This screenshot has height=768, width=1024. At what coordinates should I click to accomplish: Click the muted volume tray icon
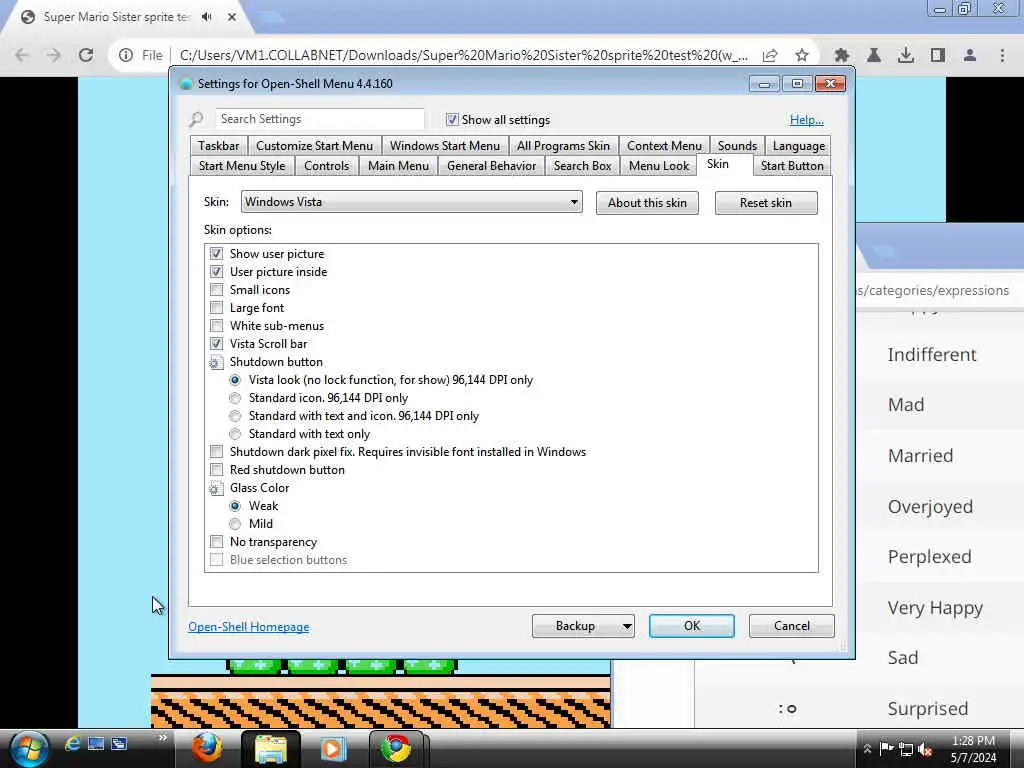(x=925, y=749)
